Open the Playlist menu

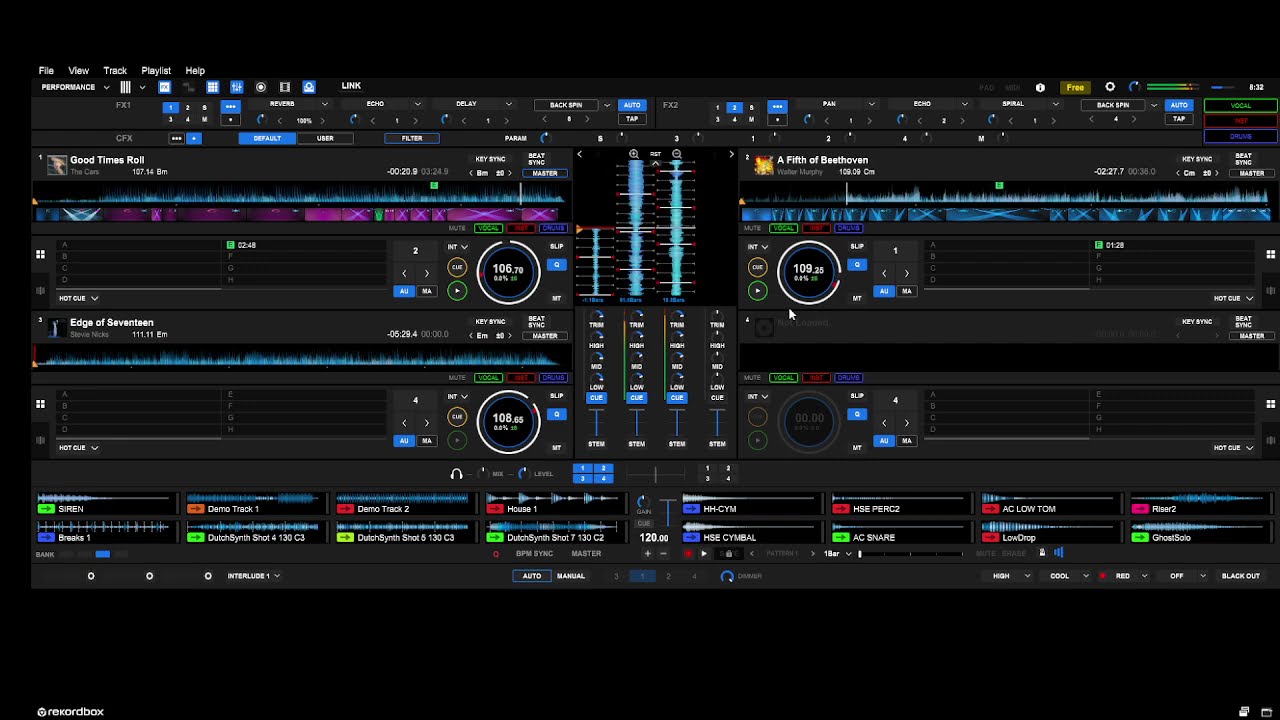pos(156,71)
